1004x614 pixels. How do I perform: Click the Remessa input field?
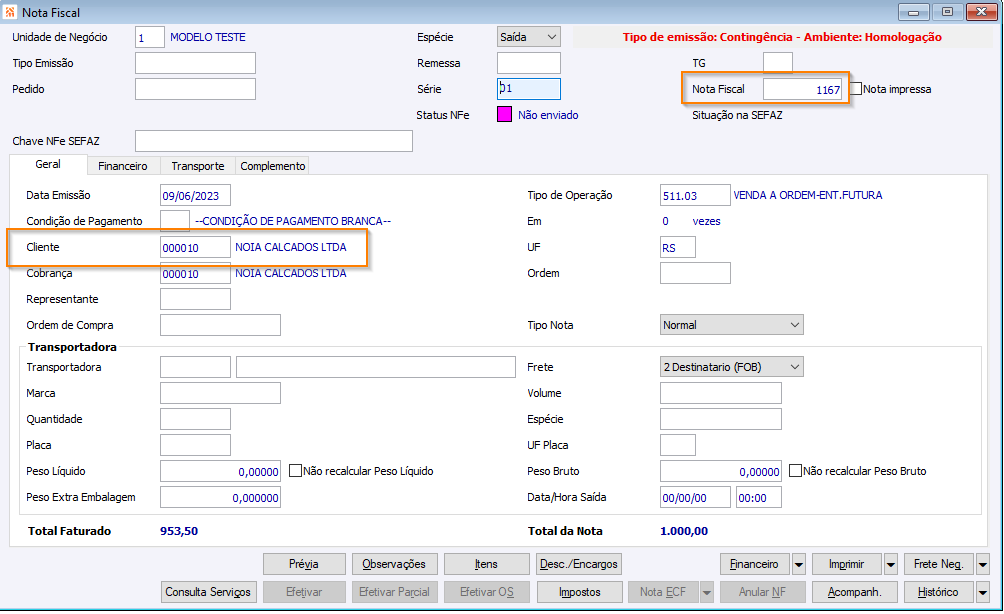coord(529,63)
